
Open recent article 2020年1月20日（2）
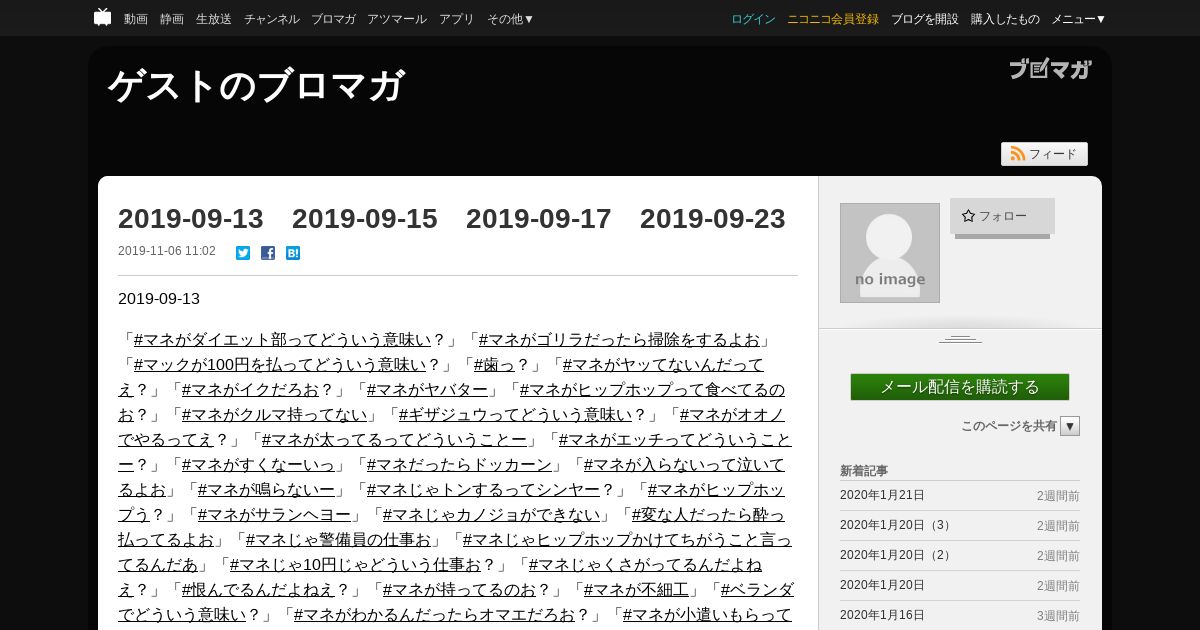pyautogui.click(x=897, y=555)
